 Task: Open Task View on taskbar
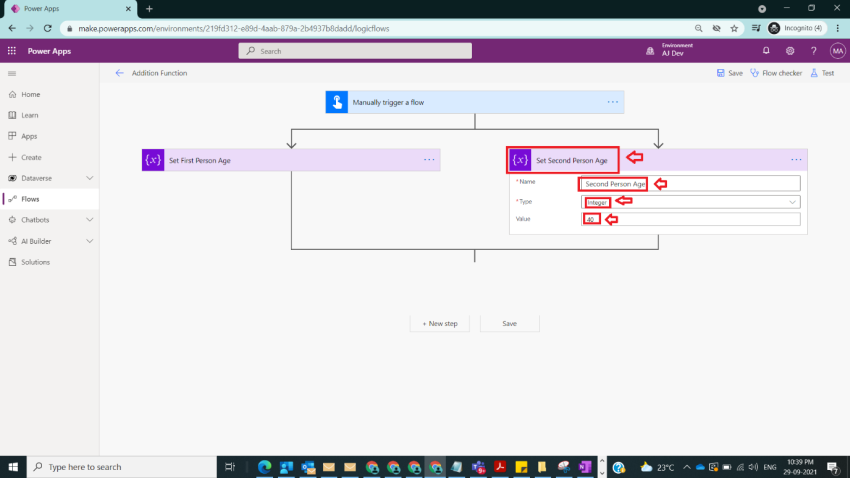click(230, 467)
